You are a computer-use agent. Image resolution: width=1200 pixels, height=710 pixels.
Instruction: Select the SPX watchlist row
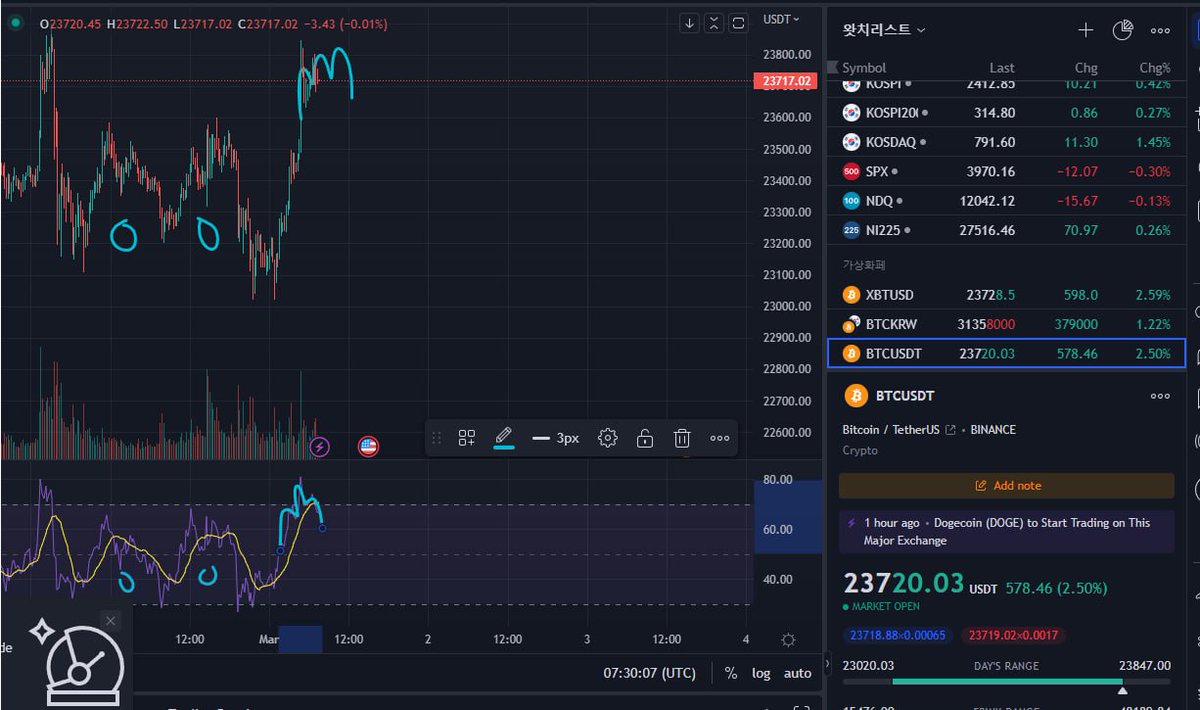[x=1007, y=171]
